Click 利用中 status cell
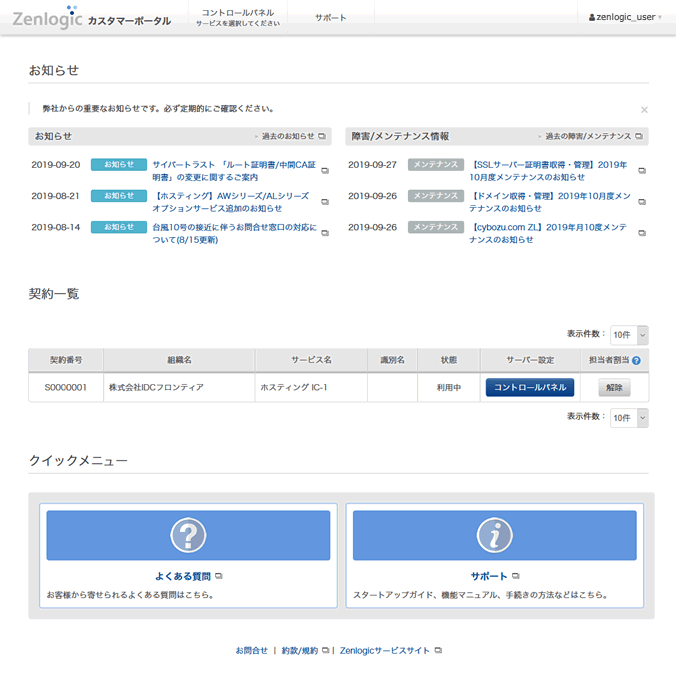 click(449, 387)
